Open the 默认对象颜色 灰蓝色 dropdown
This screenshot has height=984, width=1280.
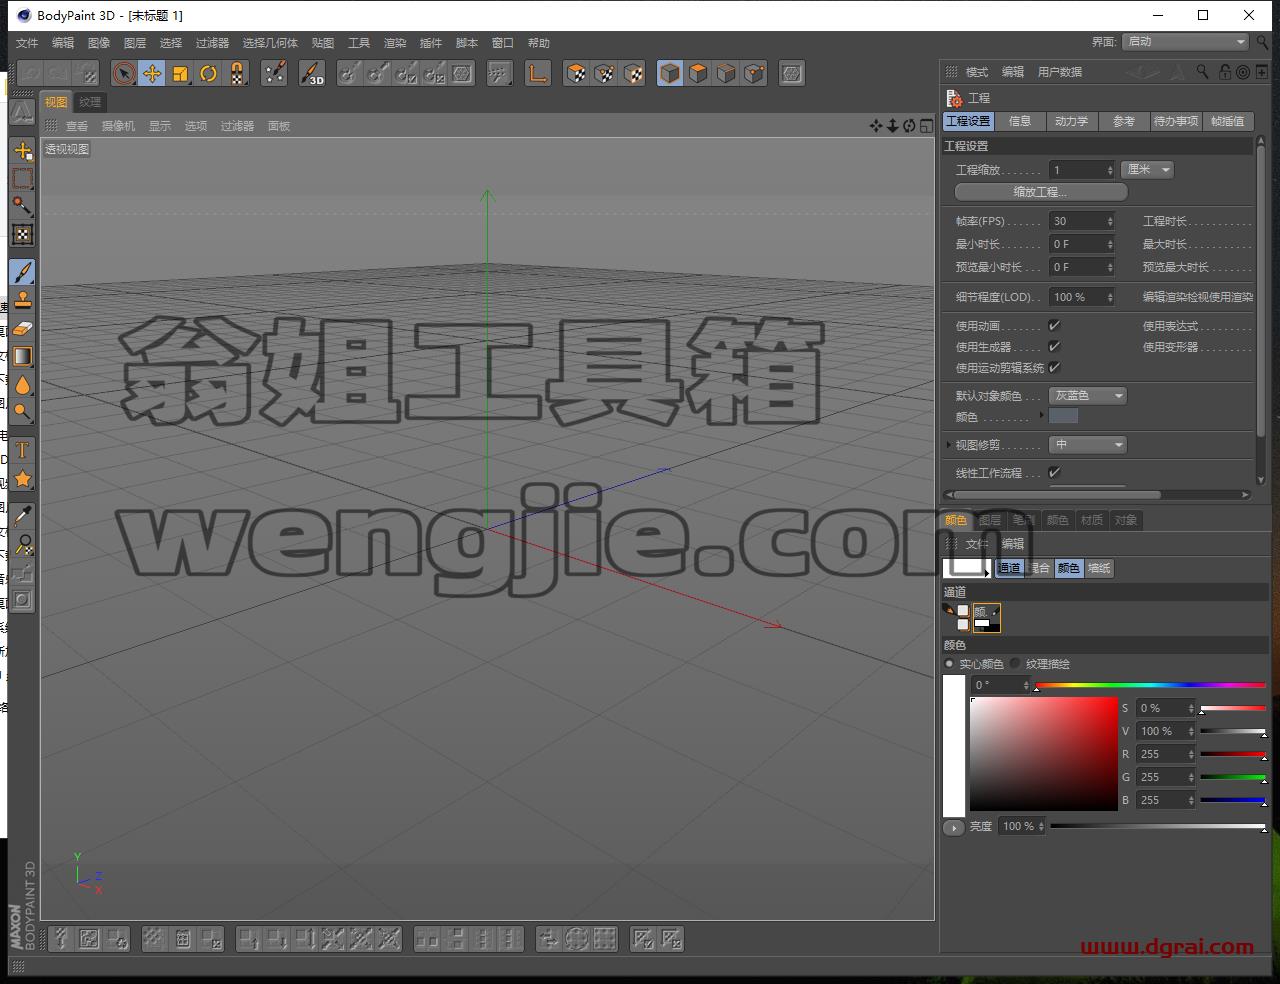coord(1088,396)
